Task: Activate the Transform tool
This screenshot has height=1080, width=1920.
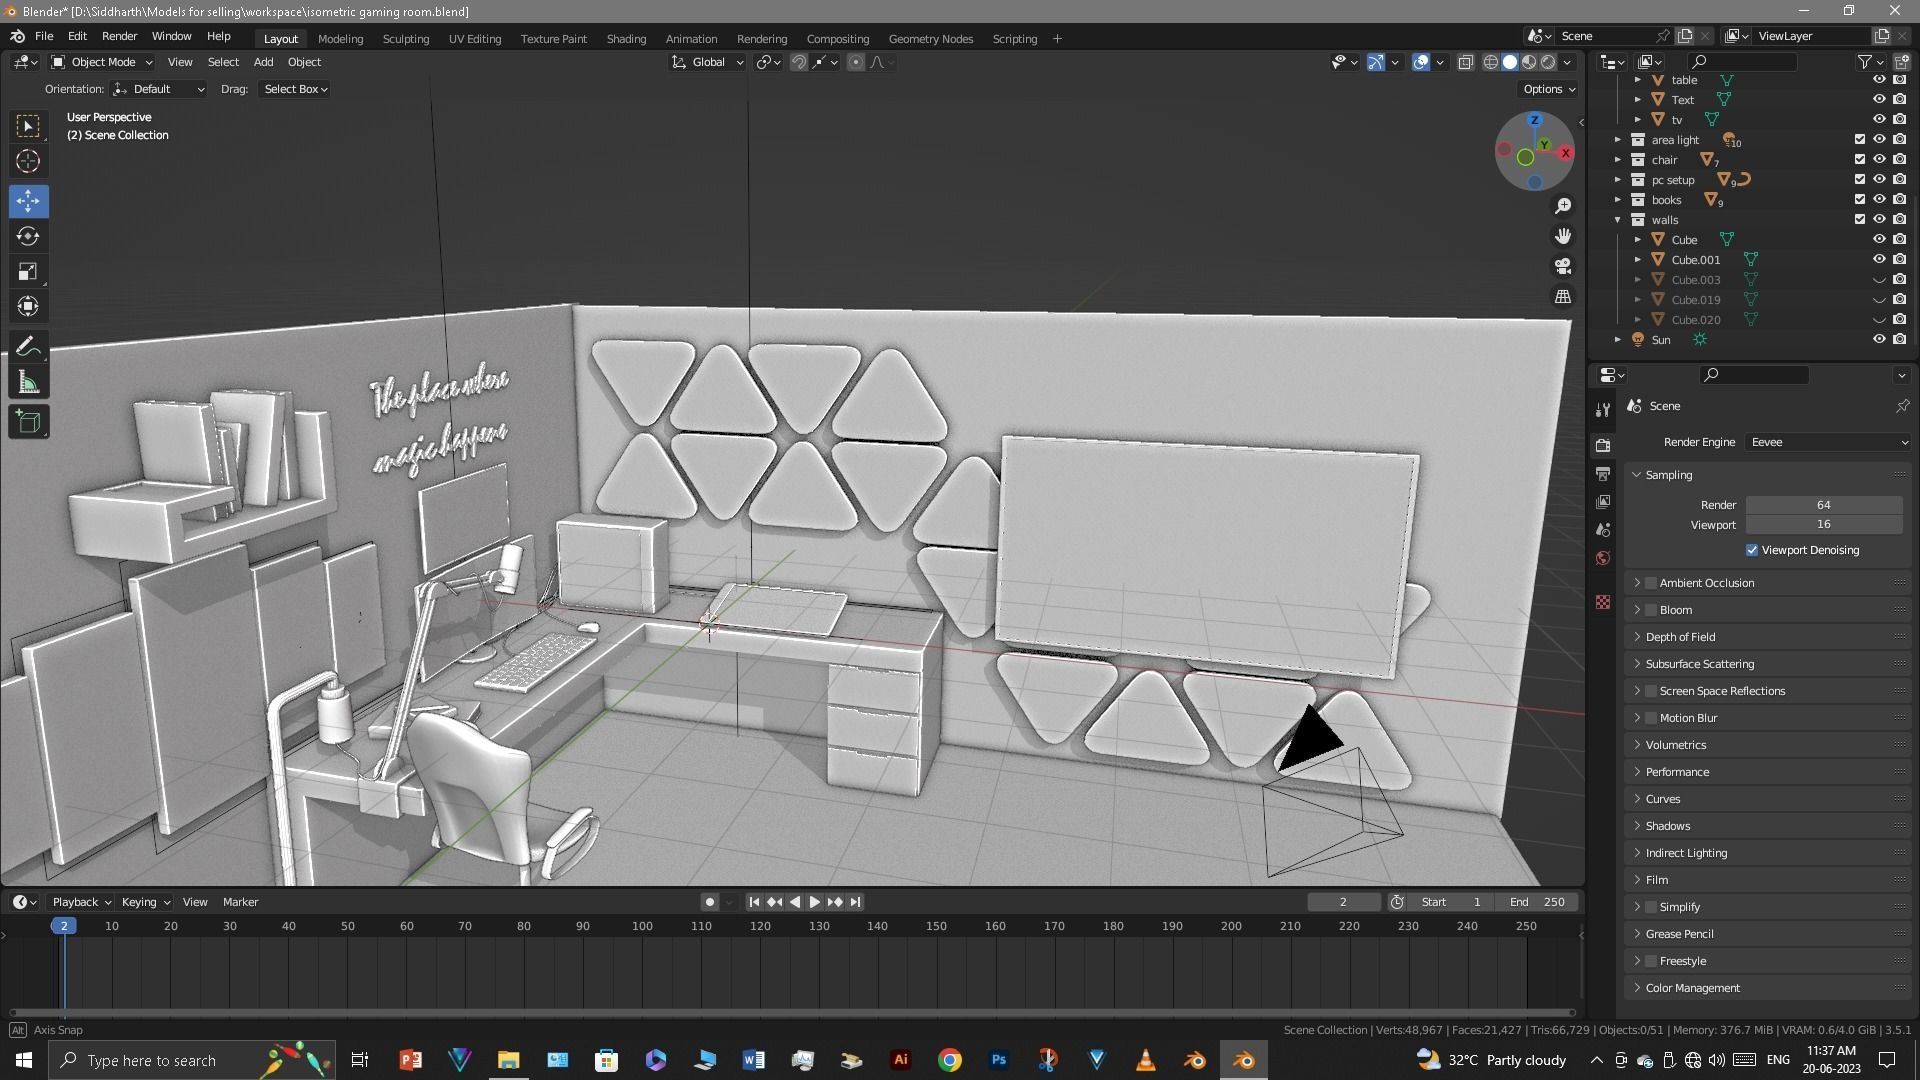Action: point(28,306)
